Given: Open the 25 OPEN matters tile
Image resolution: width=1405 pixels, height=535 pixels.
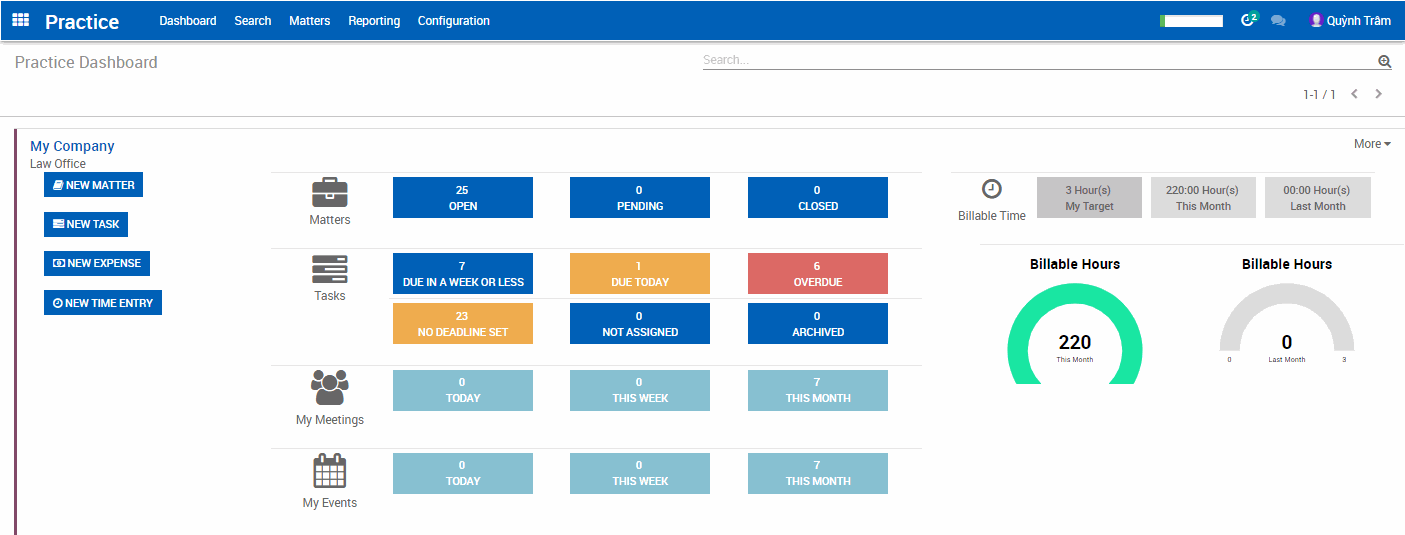Looking at the screenshot, I should [463, 197].
